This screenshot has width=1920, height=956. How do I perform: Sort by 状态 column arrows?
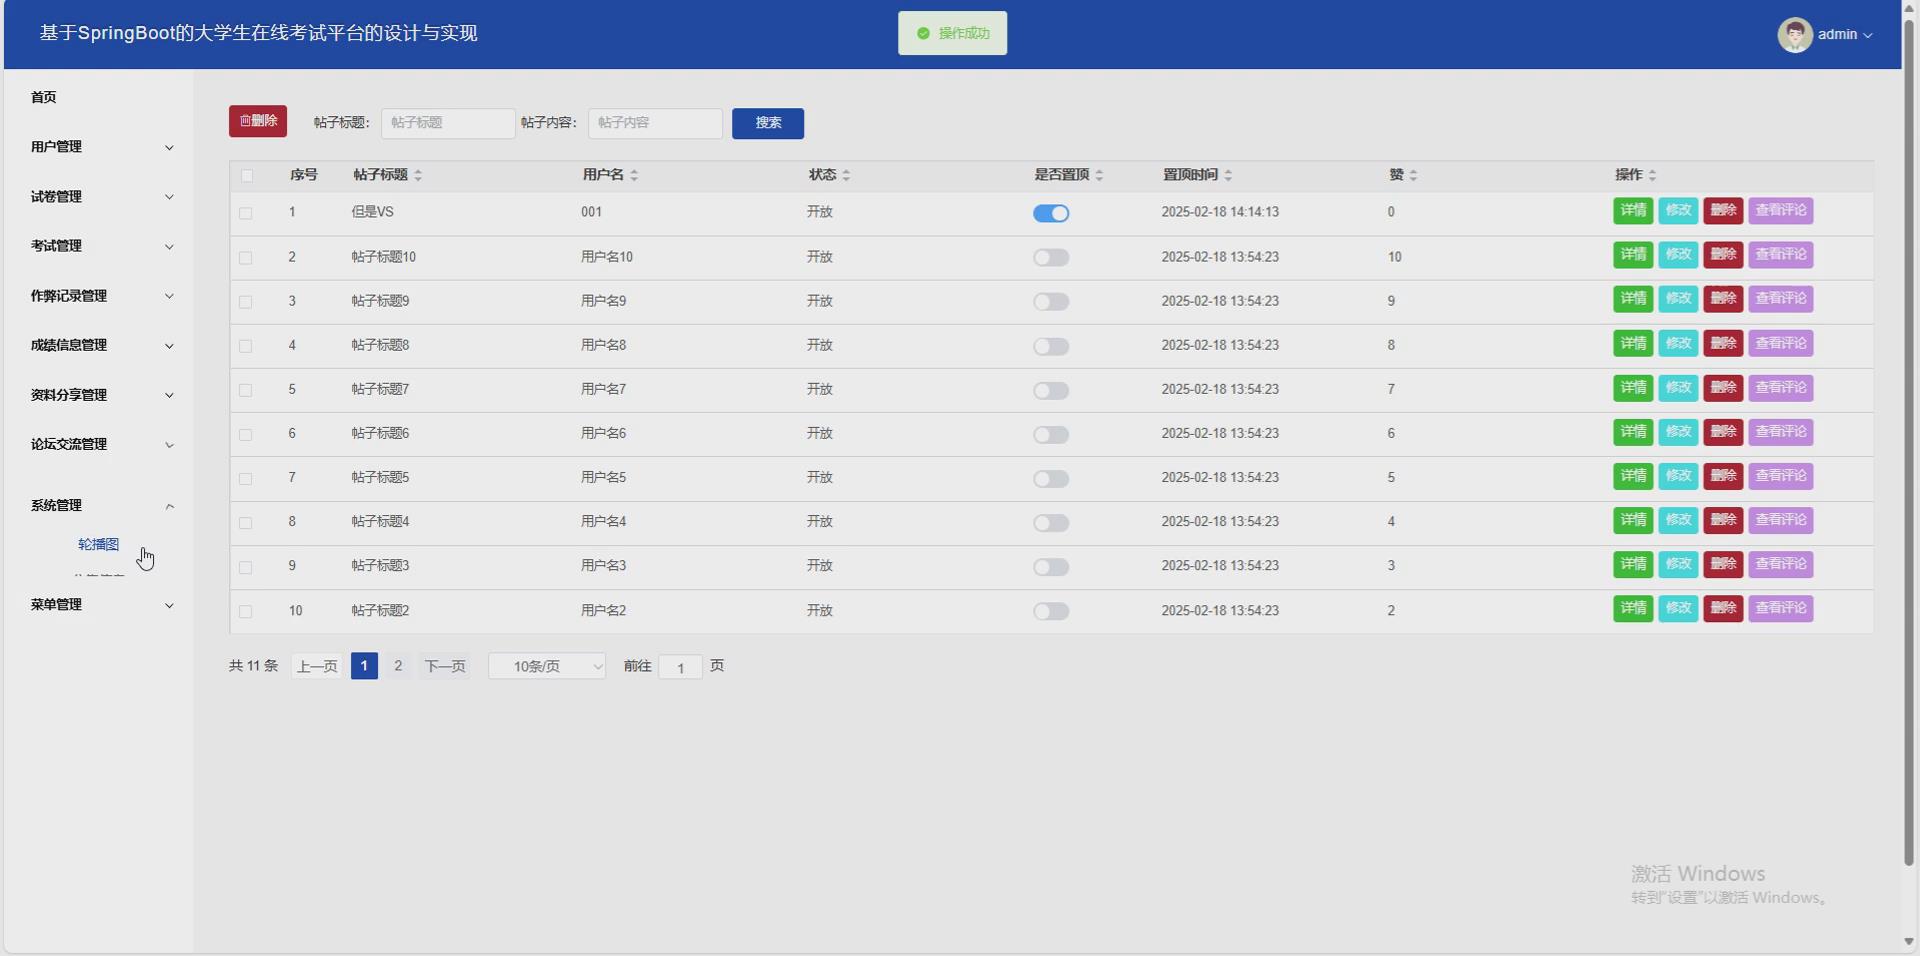click(x=846, y=175)
